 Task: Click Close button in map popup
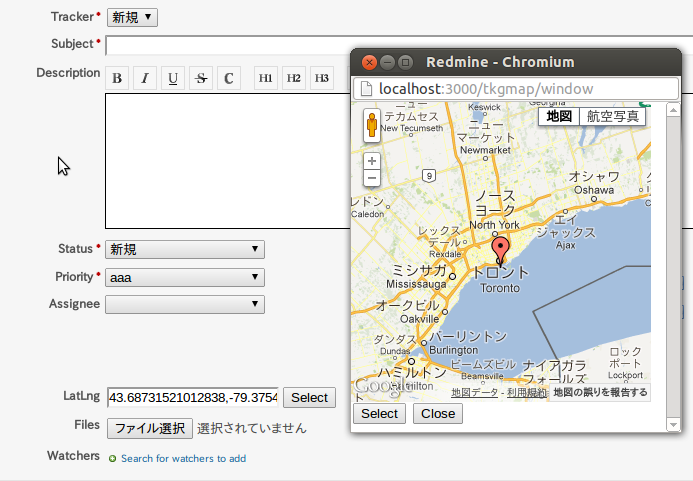pos(438,413)
